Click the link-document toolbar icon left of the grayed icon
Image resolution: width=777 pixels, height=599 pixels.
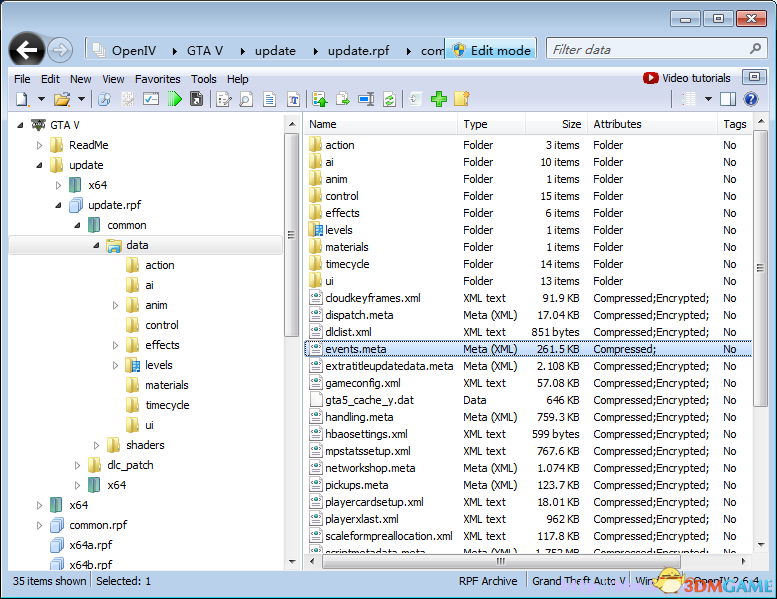pos(104,99)
